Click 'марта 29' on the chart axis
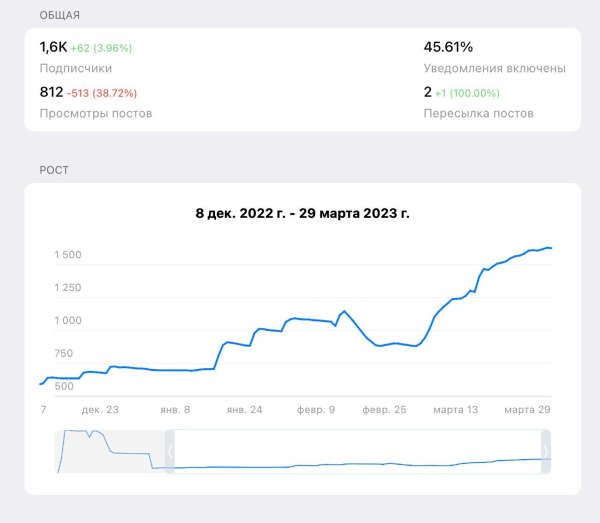600x523 pixels. (x=526, y=409)
